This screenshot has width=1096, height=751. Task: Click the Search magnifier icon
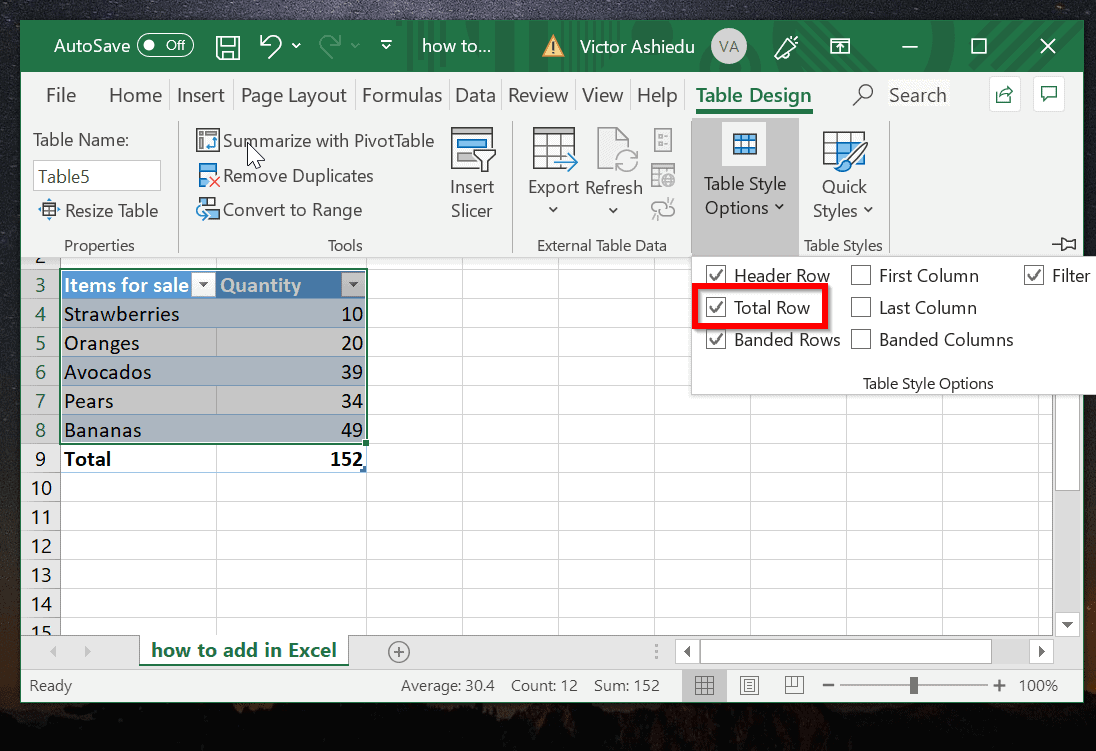tap(863, 94)
